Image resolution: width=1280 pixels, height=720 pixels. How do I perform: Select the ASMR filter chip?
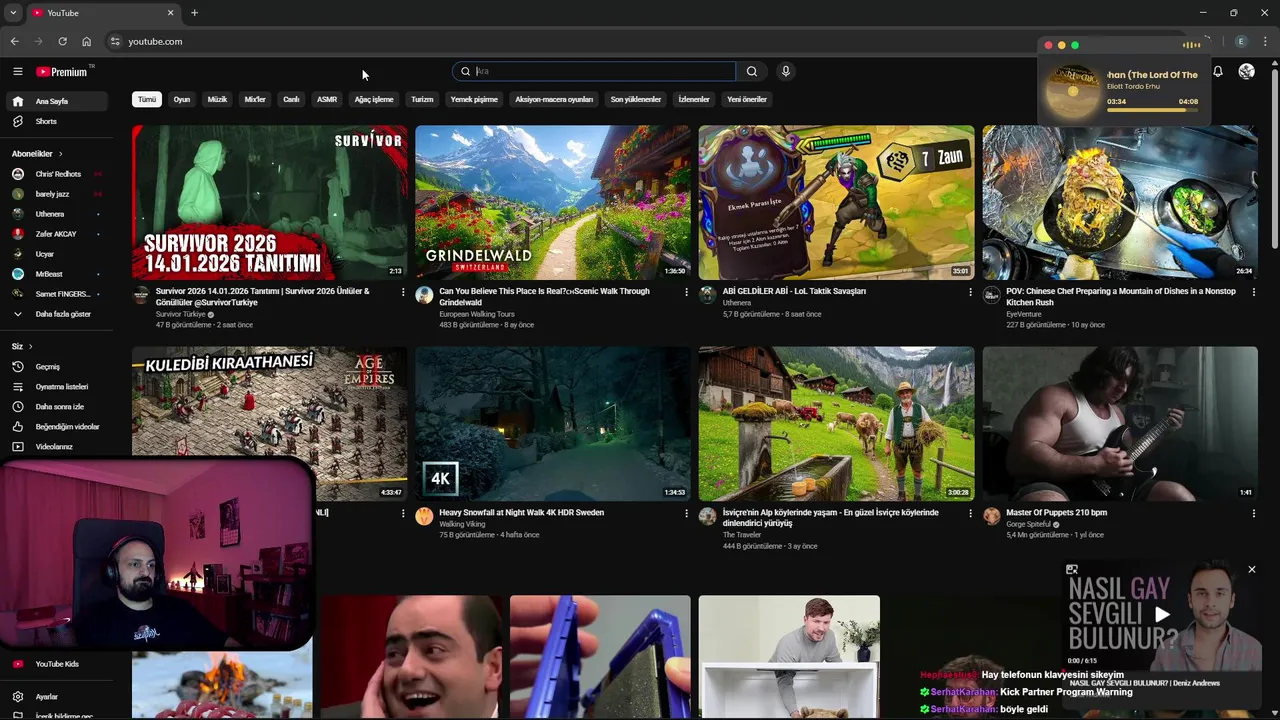(x=327, y=99)
